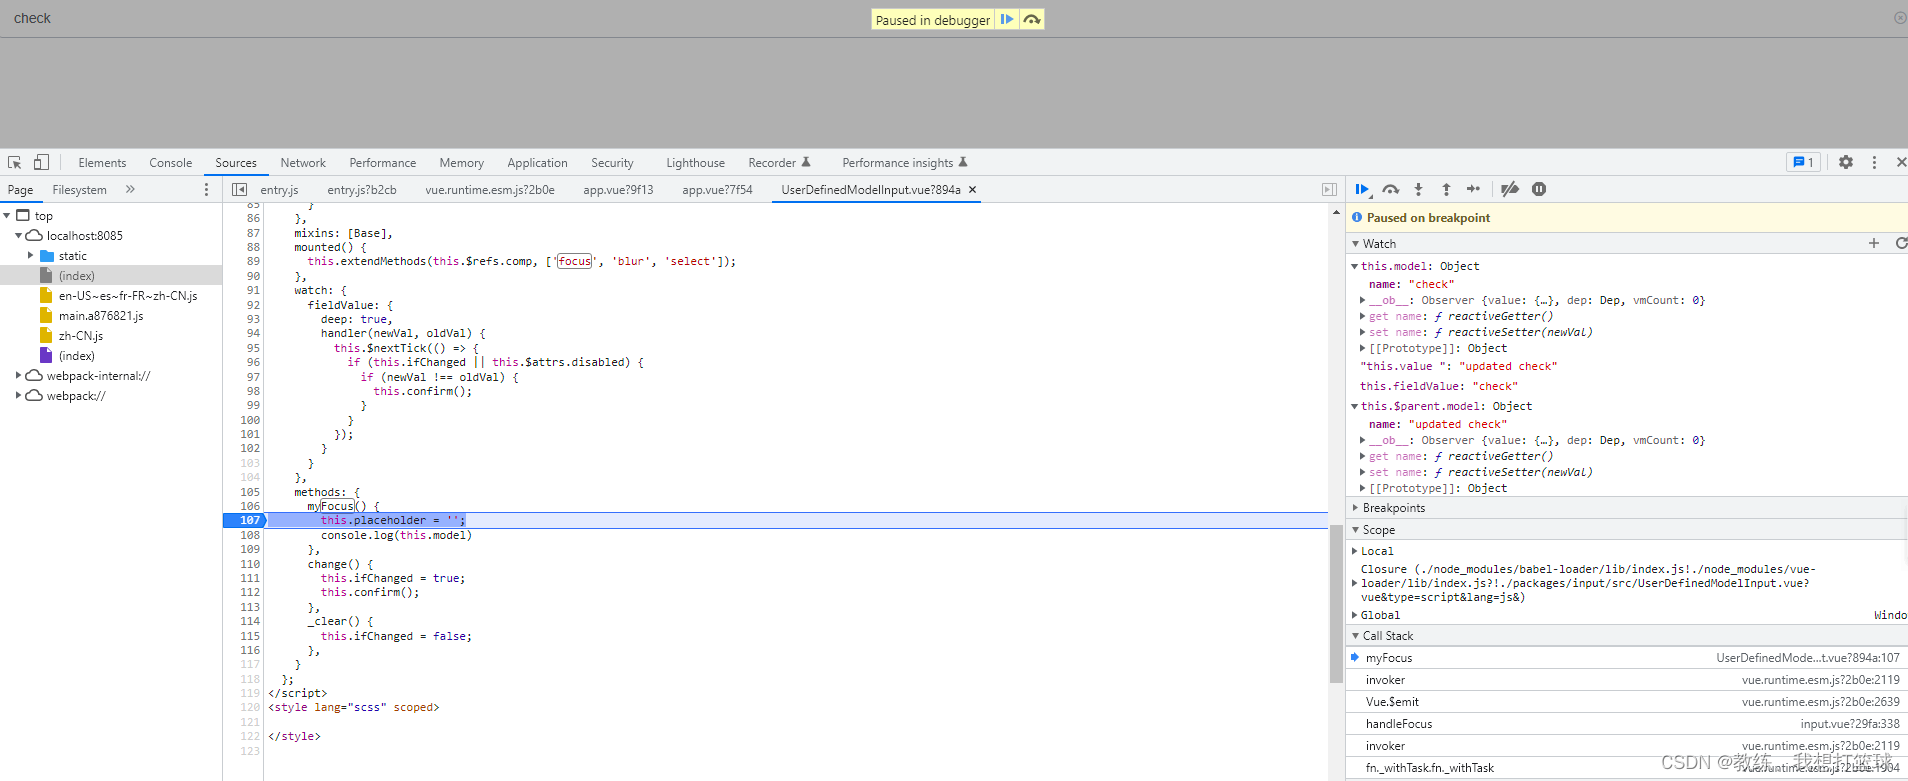Open the Elements panel tab

[102, 163]
